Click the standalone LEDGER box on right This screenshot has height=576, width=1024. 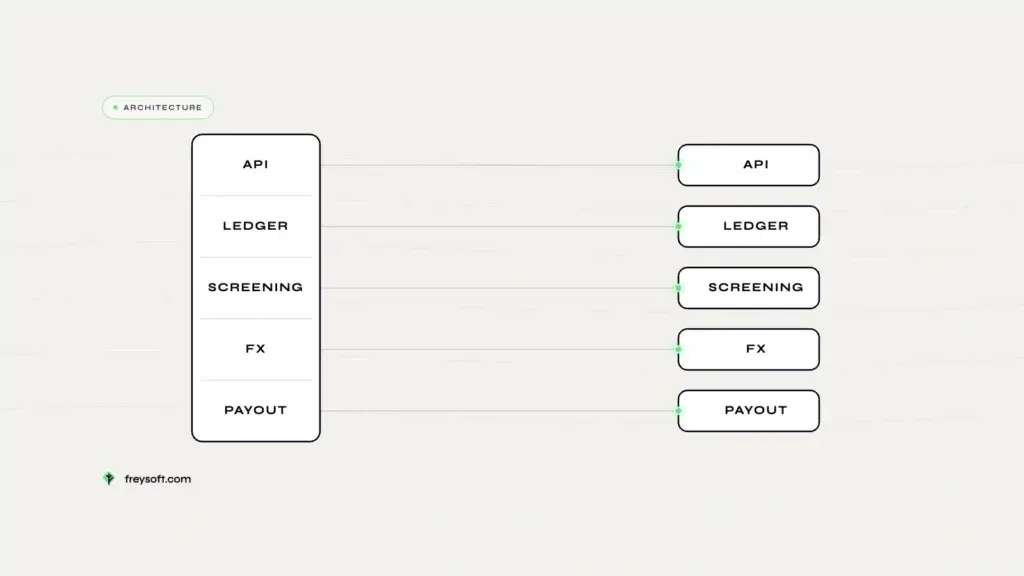748,227
